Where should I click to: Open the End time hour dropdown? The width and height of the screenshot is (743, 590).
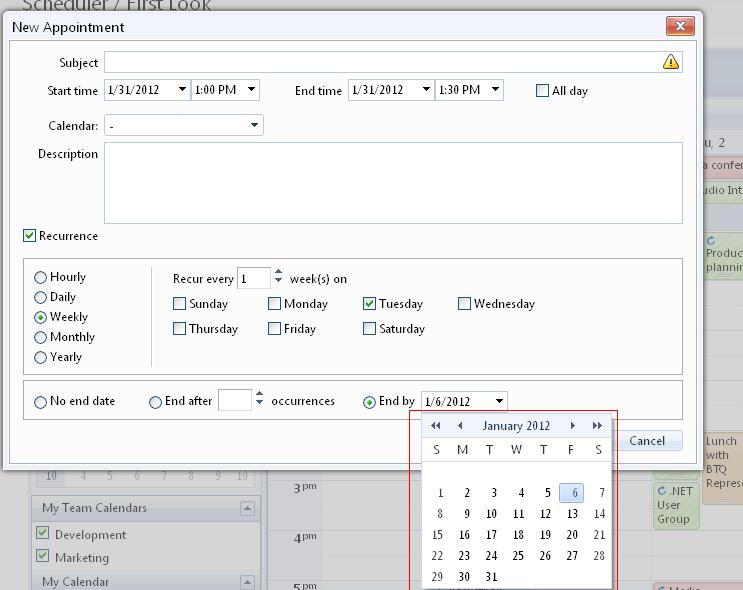pyautogui.click(x=495, y=90)
